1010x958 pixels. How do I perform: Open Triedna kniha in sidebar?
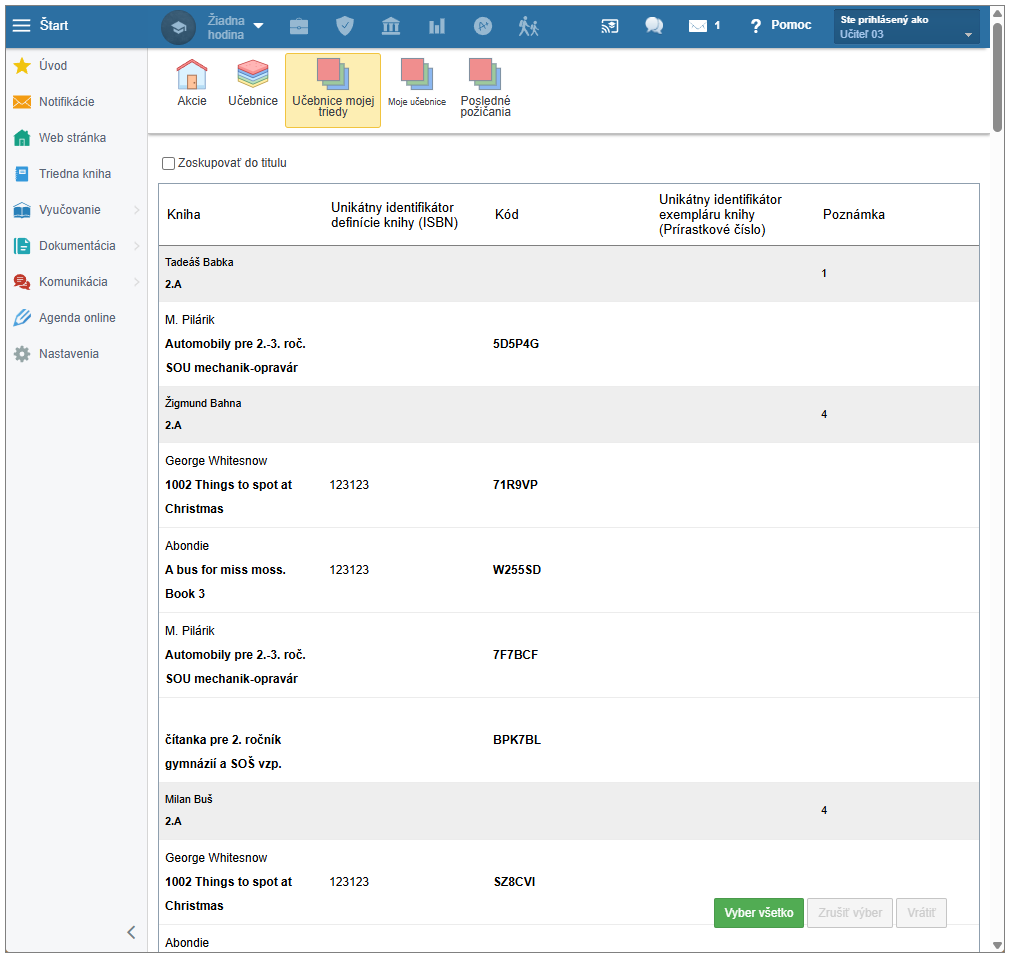[x=76, y=174]
